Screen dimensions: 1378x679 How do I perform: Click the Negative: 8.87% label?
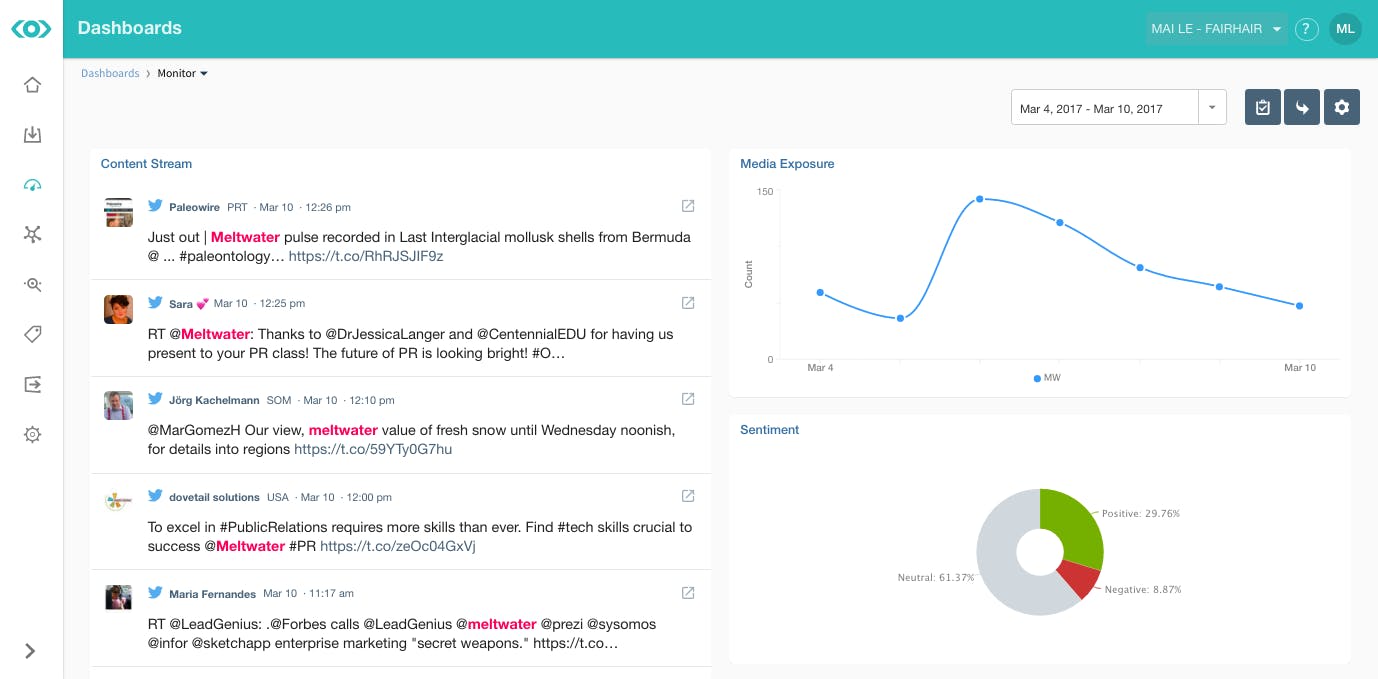point(1143,590)
